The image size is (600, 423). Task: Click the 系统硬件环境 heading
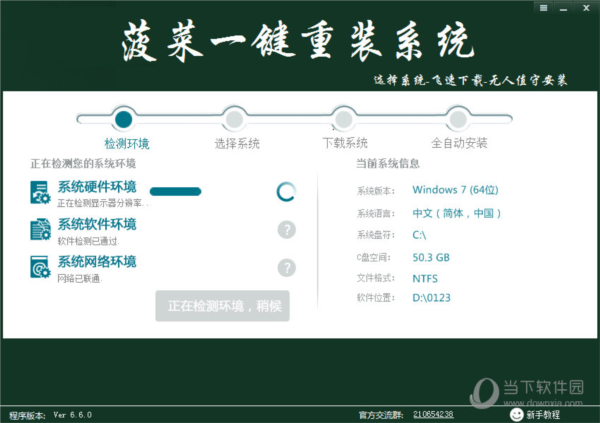97,187
